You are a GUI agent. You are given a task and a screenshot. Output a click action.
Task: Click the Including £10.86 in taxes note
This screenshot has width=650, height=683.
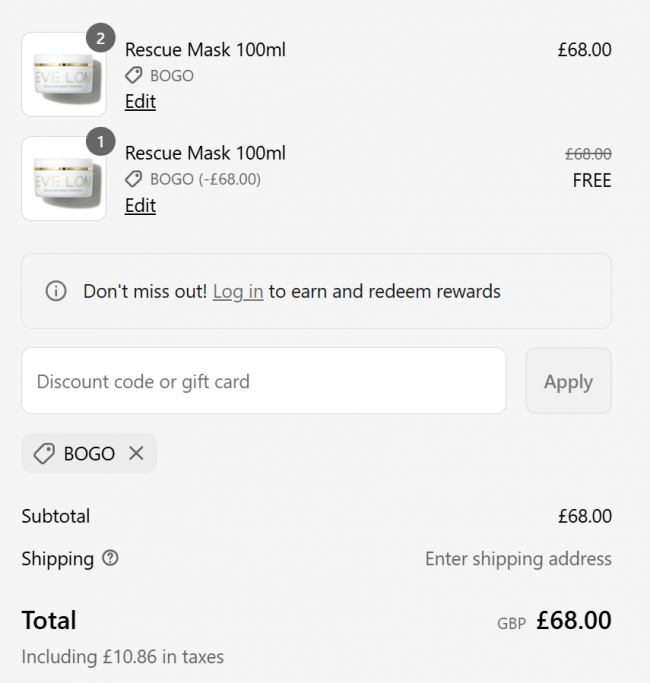point(122,657)
